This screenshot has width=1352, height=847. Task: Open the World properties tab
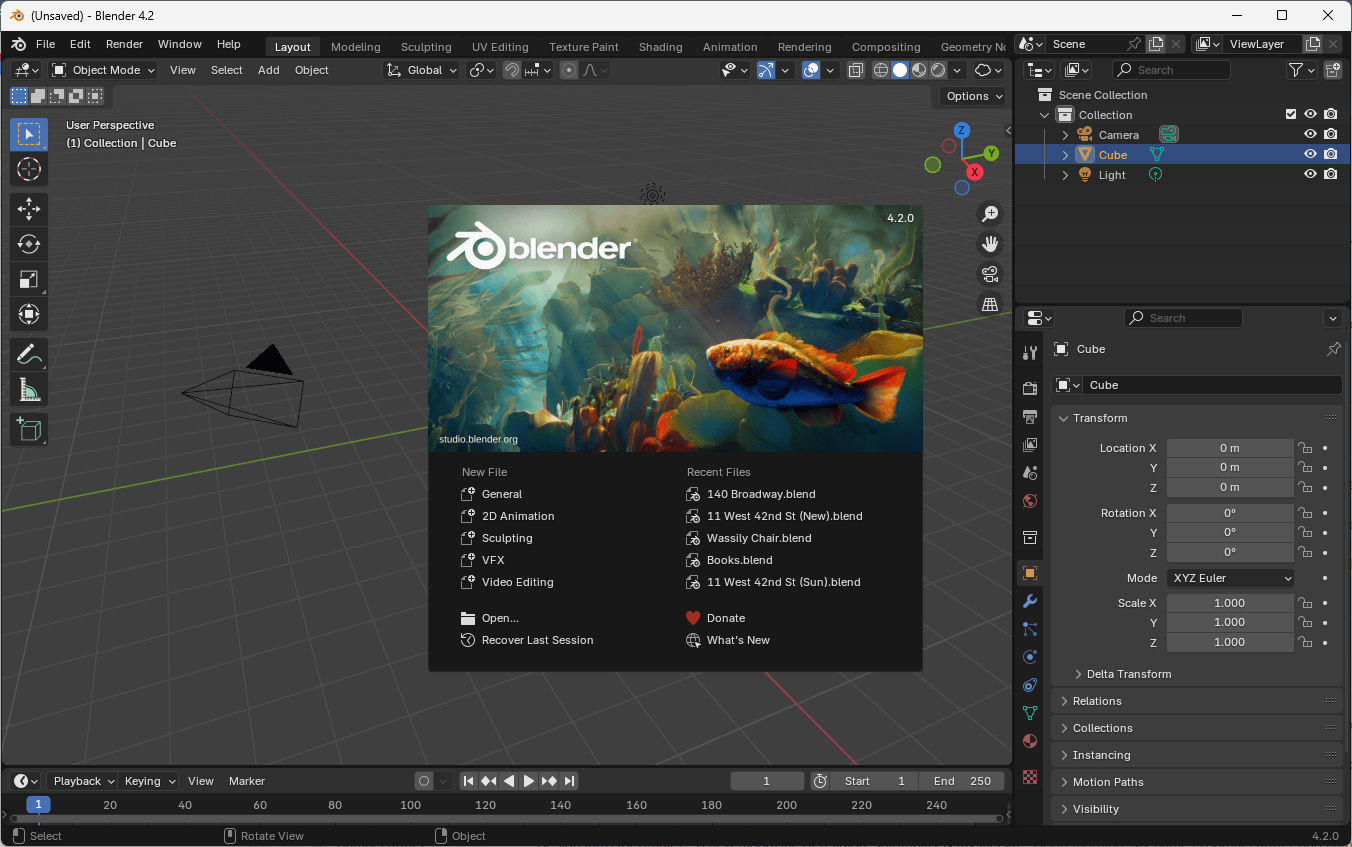pos(1030,500)
